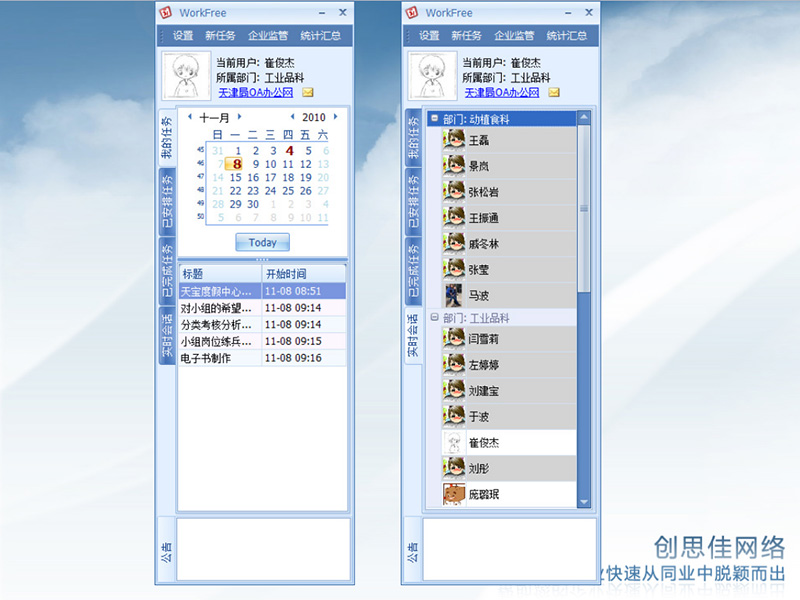
Task: Click avatar icon next to 闫雪莉
Action: click(x=454, y=339)
